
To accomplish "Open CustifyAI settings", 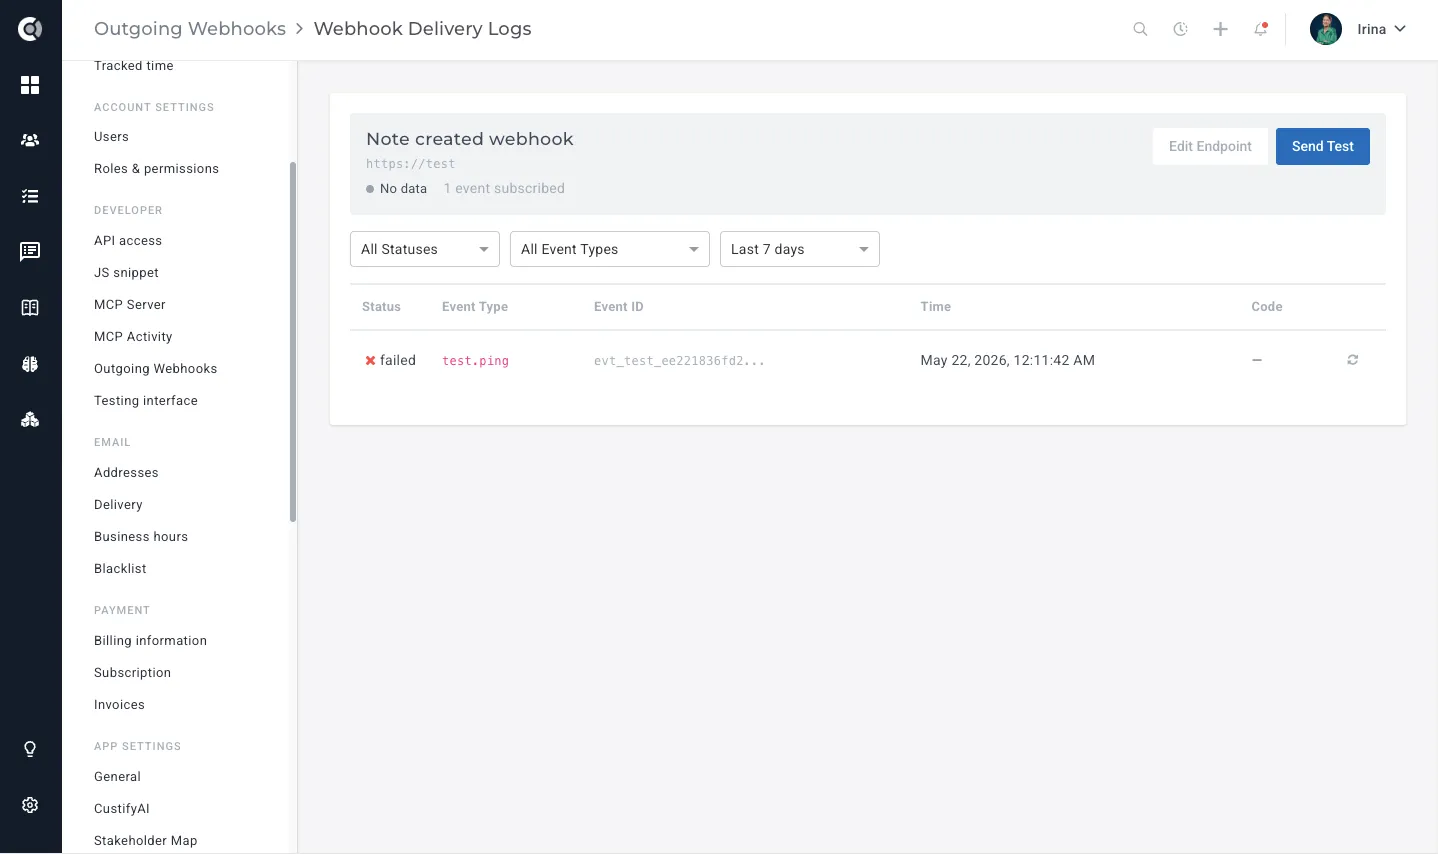I will pos(122,809).
